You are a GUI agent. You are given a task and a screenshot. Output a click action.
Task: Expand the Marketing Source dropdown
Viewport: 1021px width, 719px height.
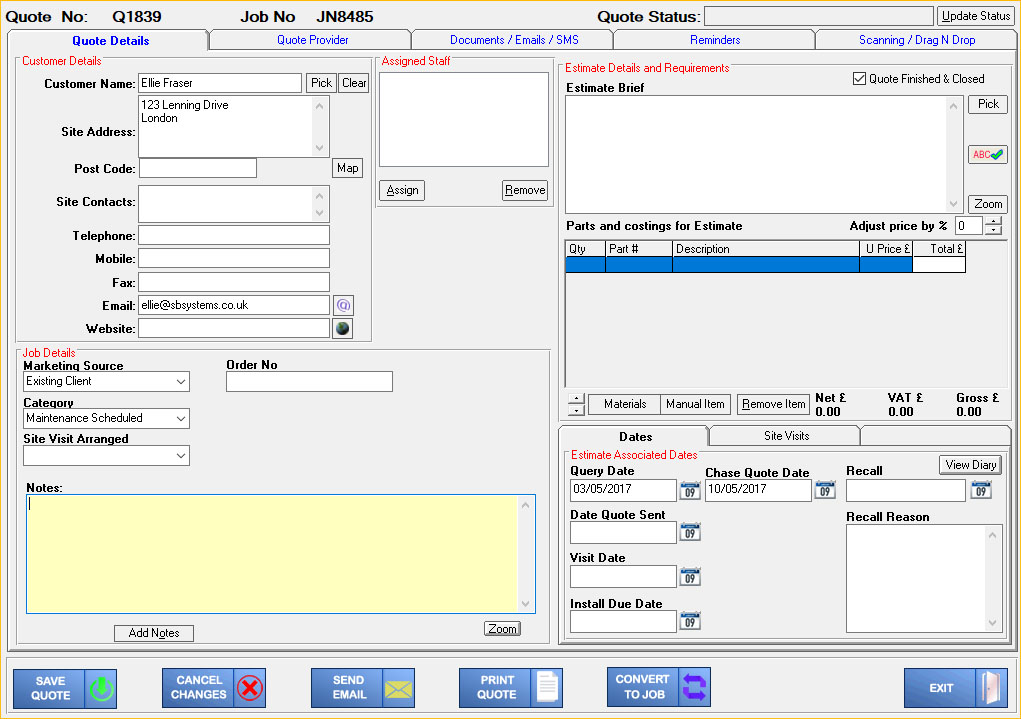pyautogui.click(x=181, y=382)
